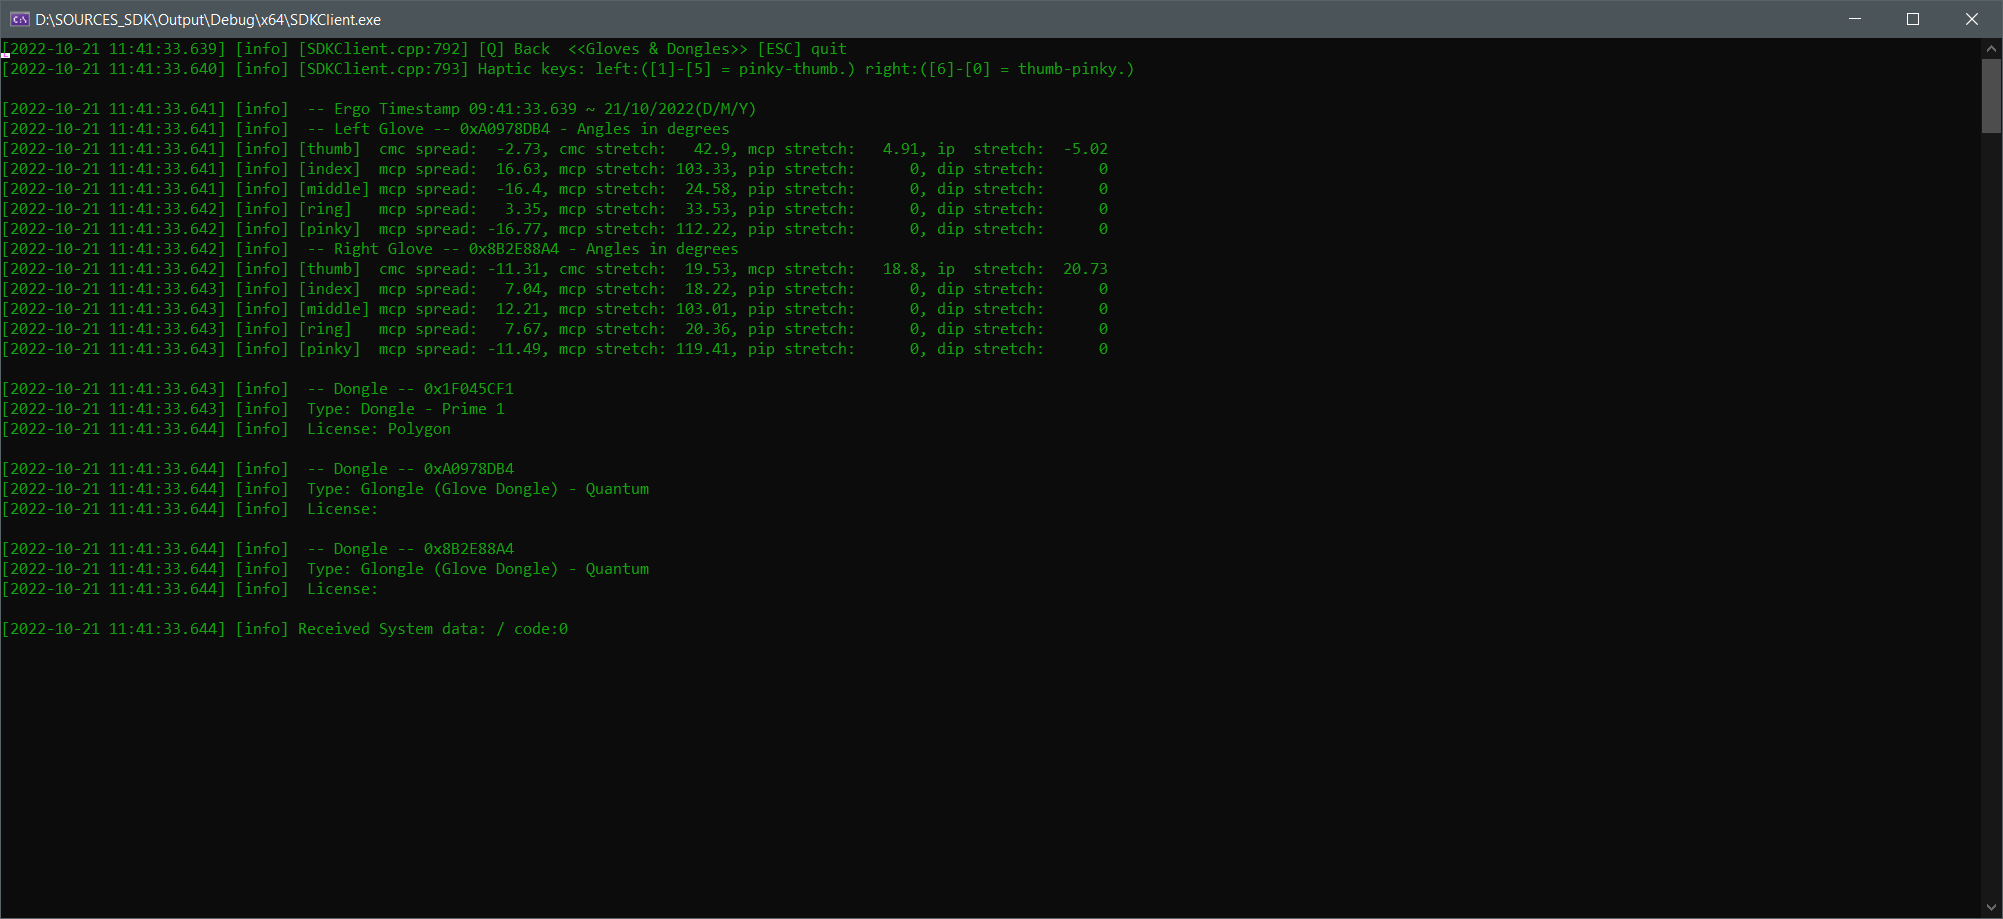Close the SDKClient.exe console window
This screenshot has height=919, width=2003.
pyautogui.click(x=1972, y=19)
